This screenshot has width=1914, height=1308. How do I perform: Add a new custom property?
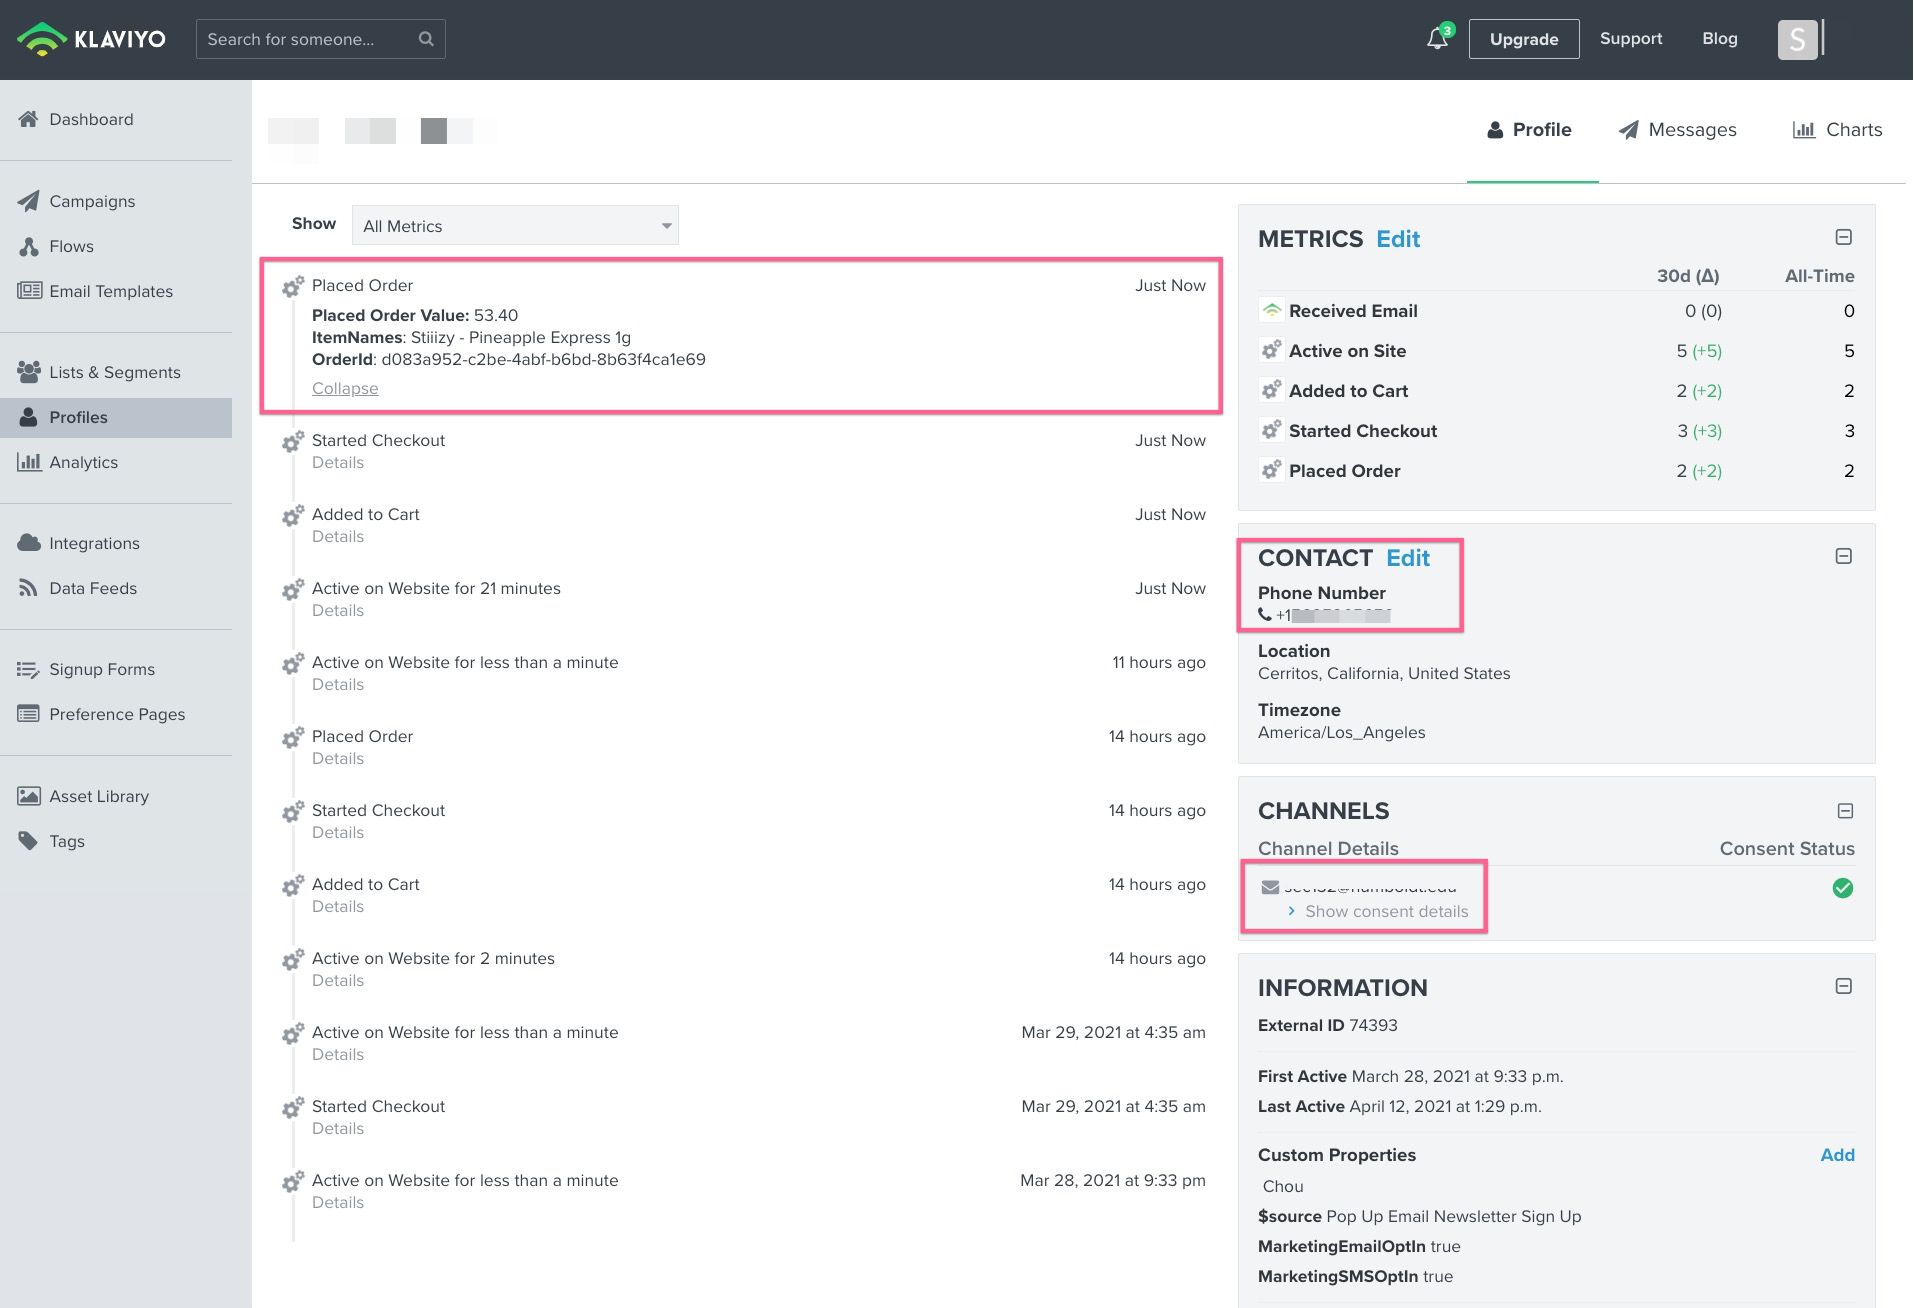pyautogui.click(x=1837, y=1155)
